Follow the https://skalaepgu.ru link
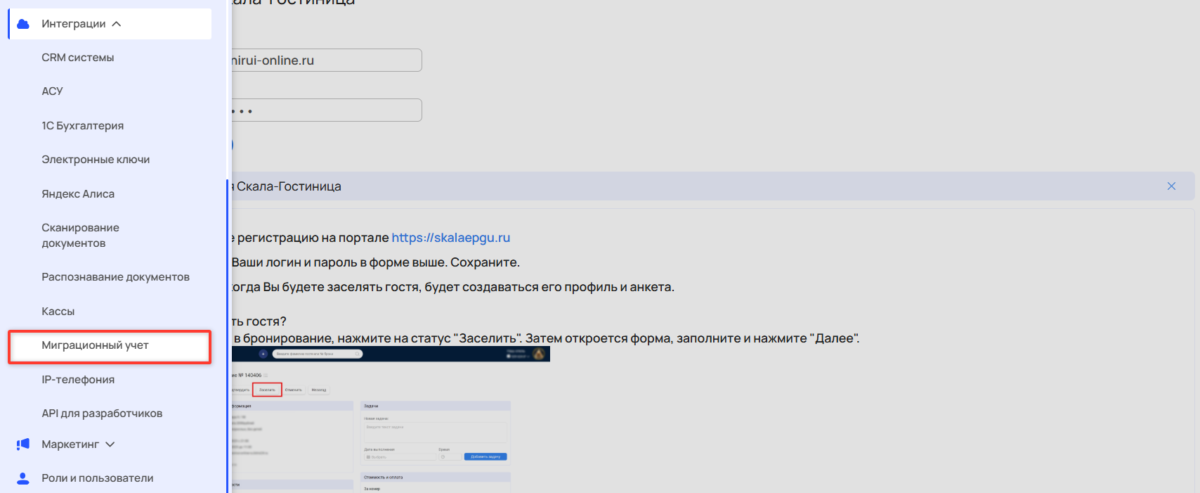Screen dimensions: 1200x493 coord(451,238)
